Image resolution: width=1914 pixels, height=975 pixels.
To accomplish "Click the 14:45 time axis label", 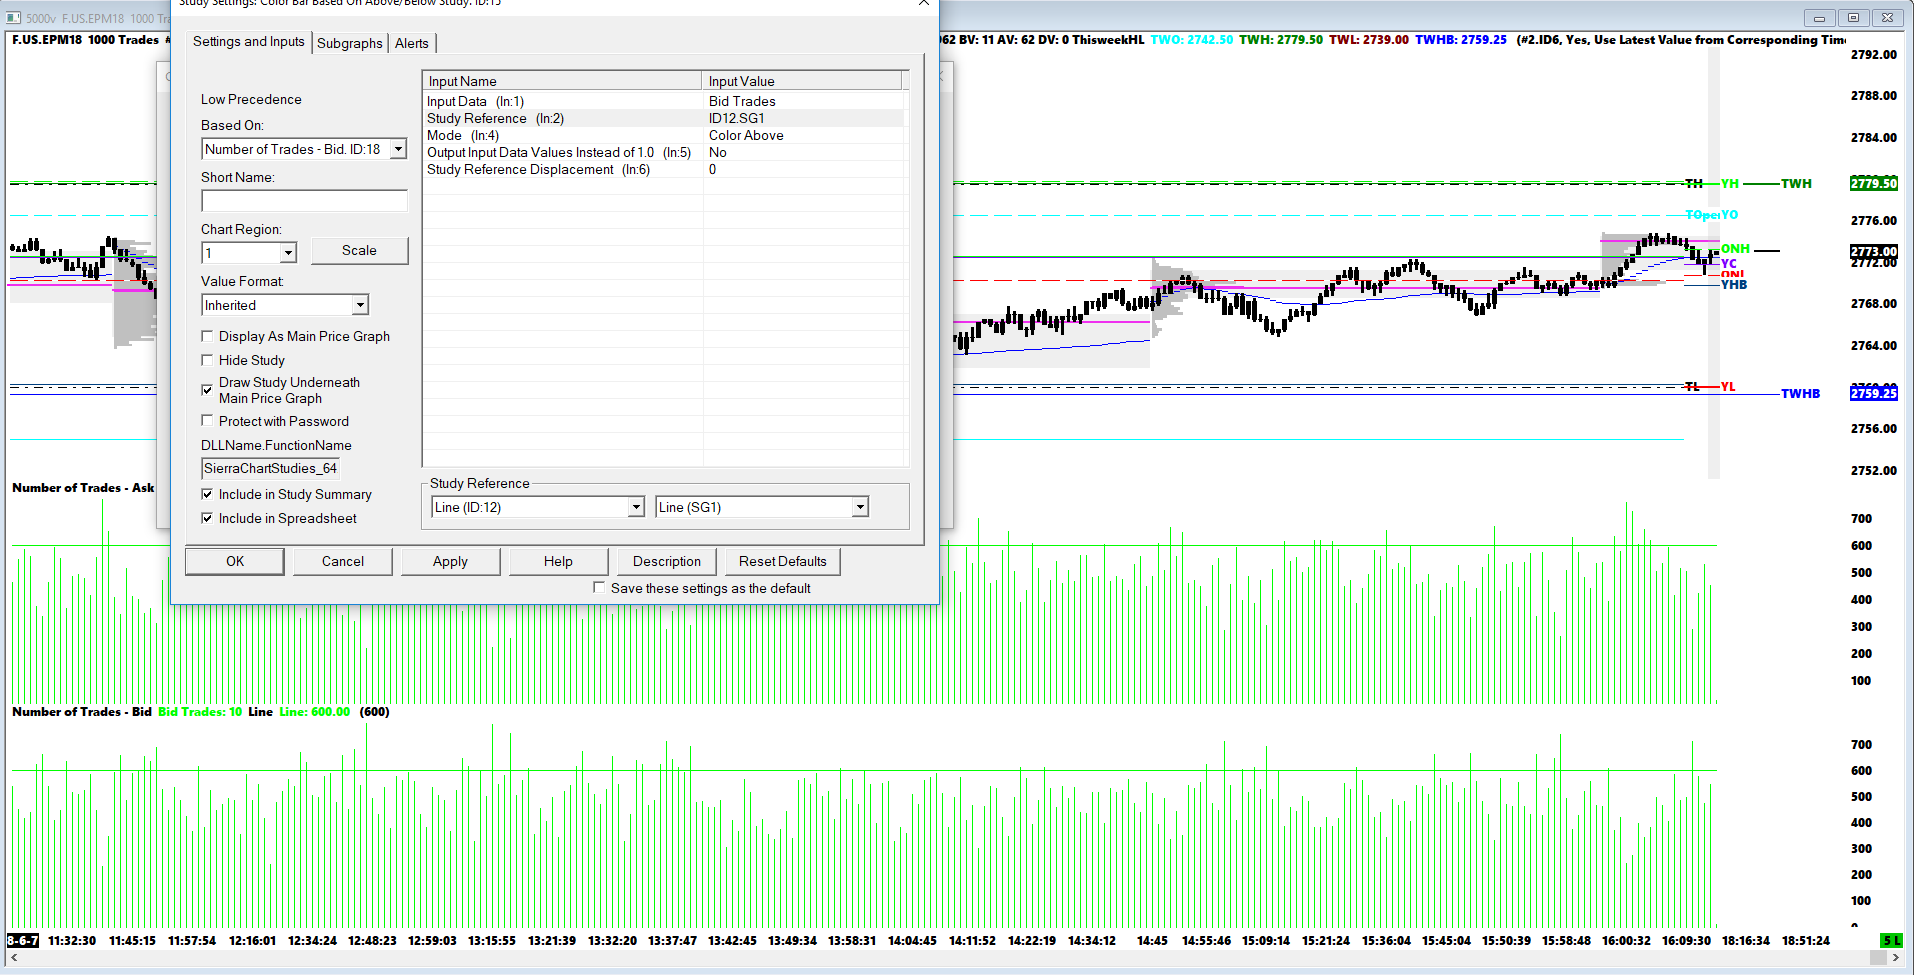I will [1152, 941].
